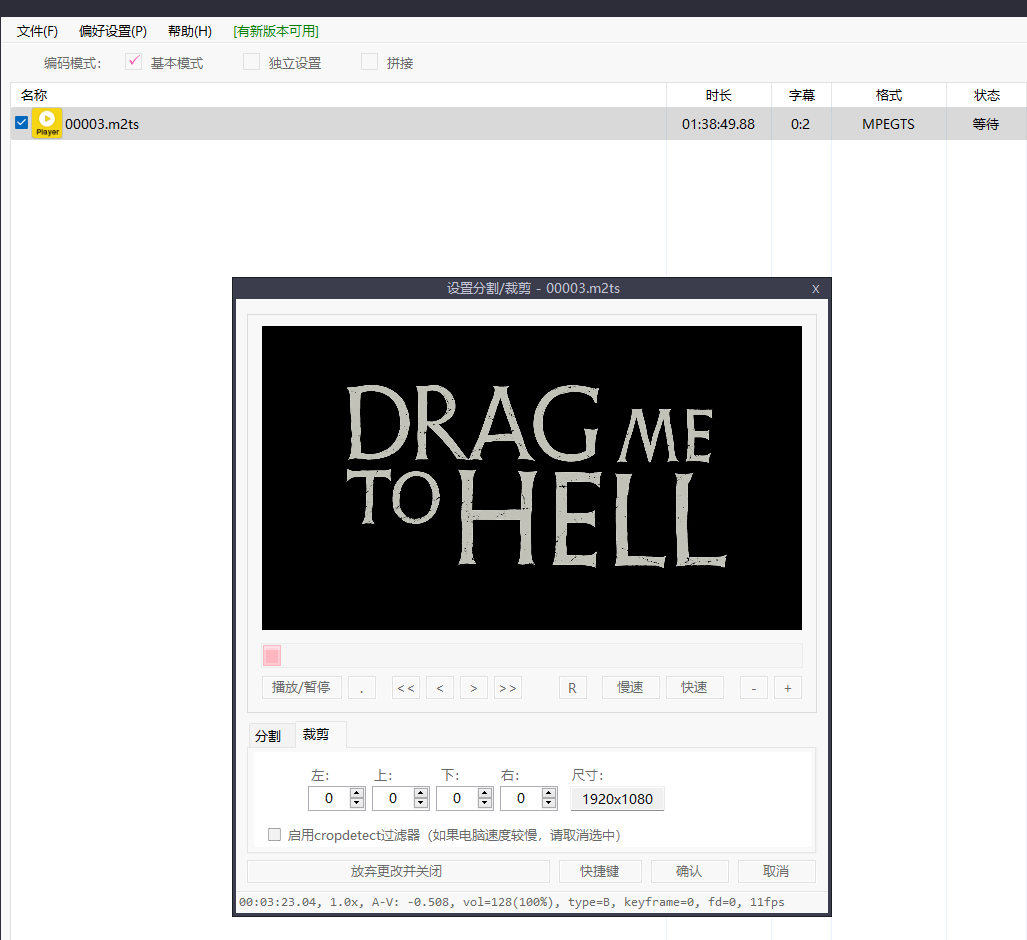Click the > step forward button
1027x940 pixels.
(x=474, y=687)
